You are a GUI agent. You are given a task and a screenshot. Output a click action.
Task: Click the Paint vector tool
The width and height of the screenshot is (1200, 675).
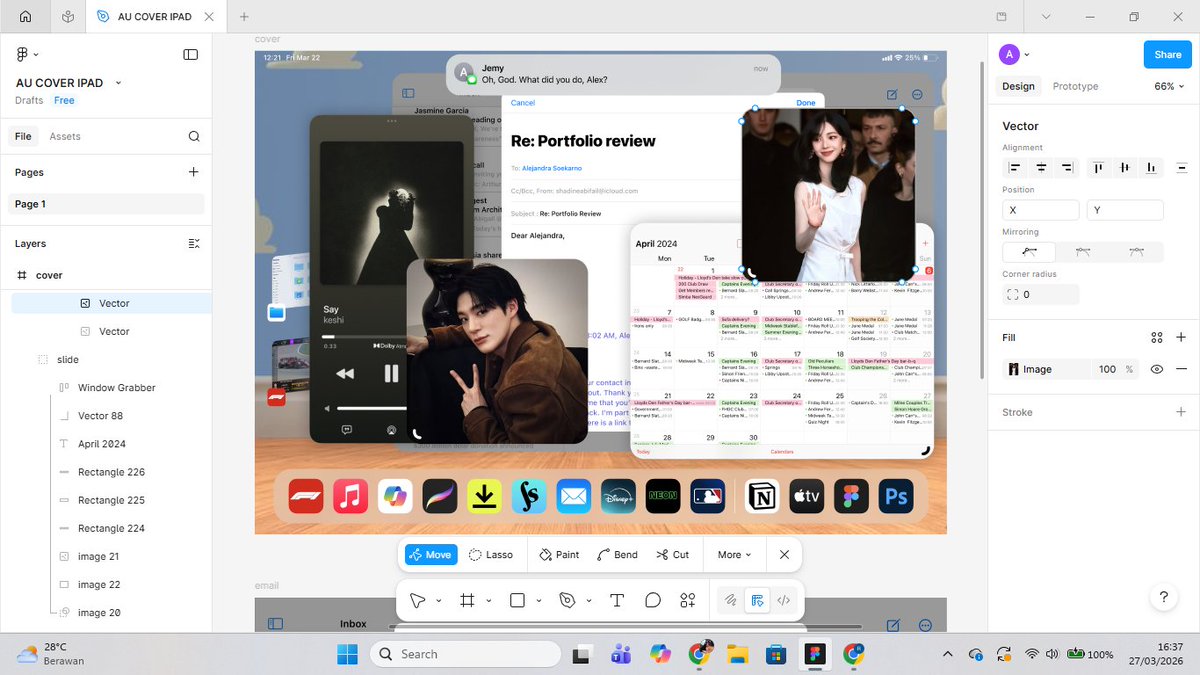click(559, 554)
